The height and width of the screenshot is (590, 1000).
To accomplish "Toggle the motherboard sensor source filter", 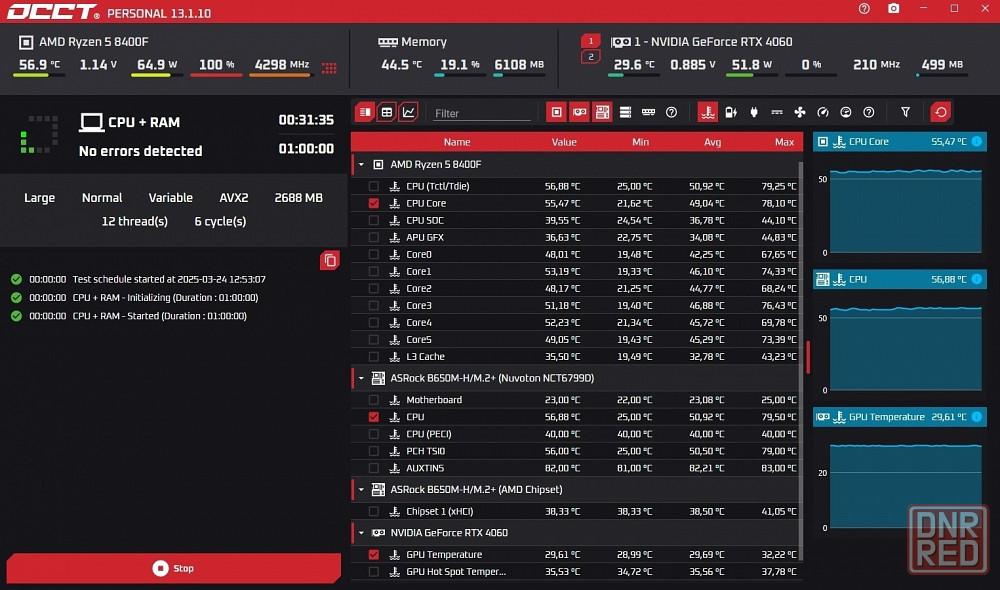I will 602,112.
